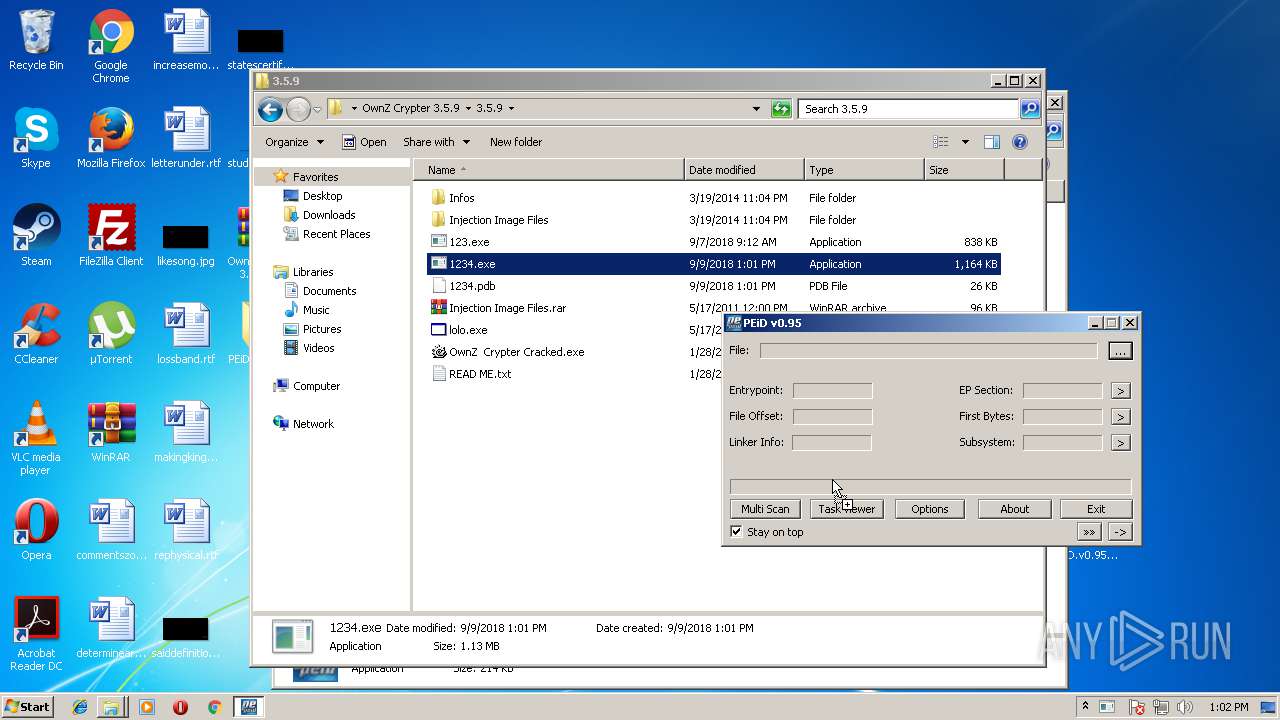Image resolution: width=1280 pixels, height=720 pixels.
Task: Select the 123.exe file row
Action: click(x=714, y=242)
